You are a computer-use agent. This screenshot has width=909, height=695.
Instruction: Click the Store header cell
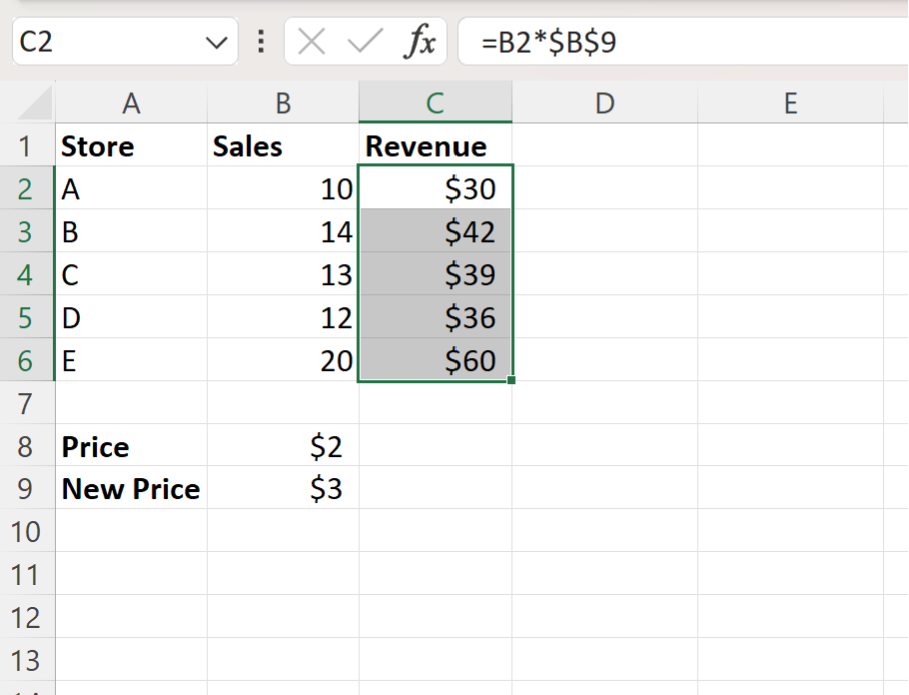coord(132,145)
